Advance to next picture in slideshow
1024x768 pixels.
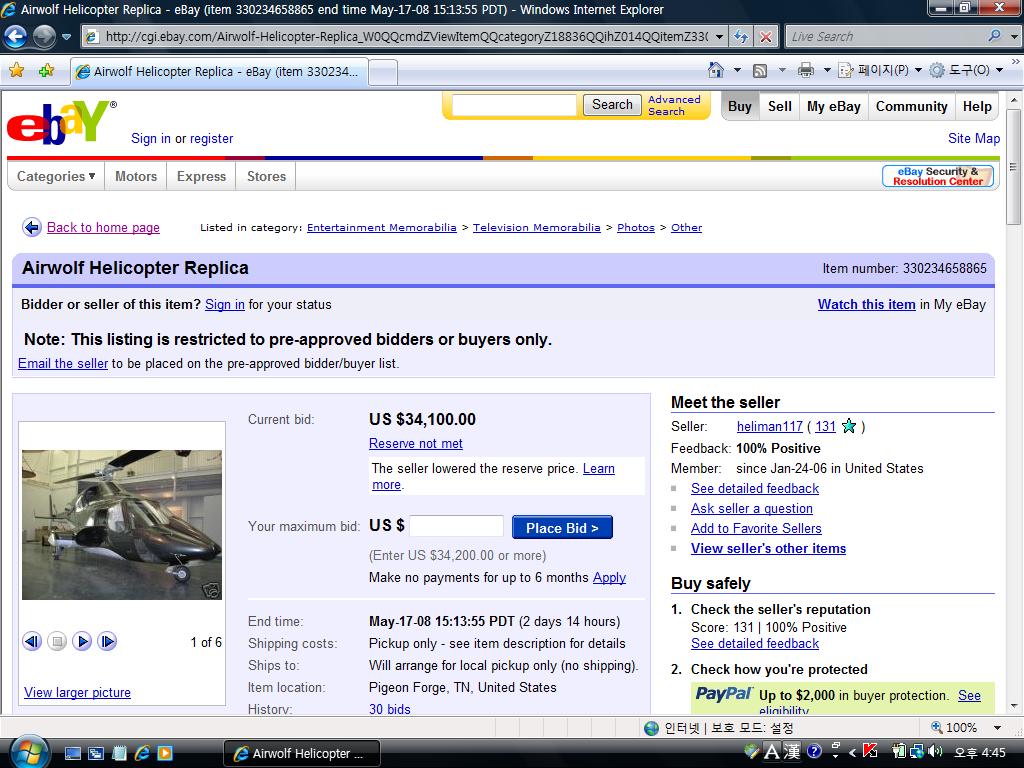click(107, 641)
